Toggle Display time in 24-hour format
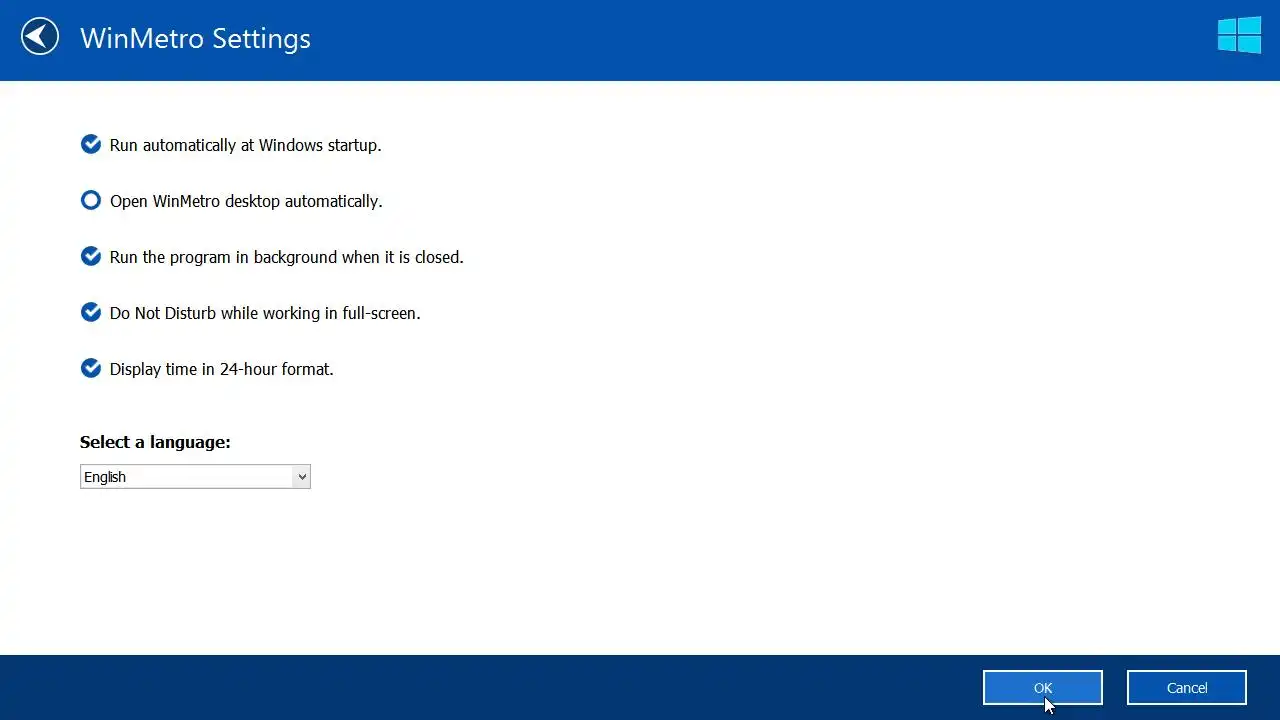Viewport: 1280px width, 720px height. click(91, 368)
